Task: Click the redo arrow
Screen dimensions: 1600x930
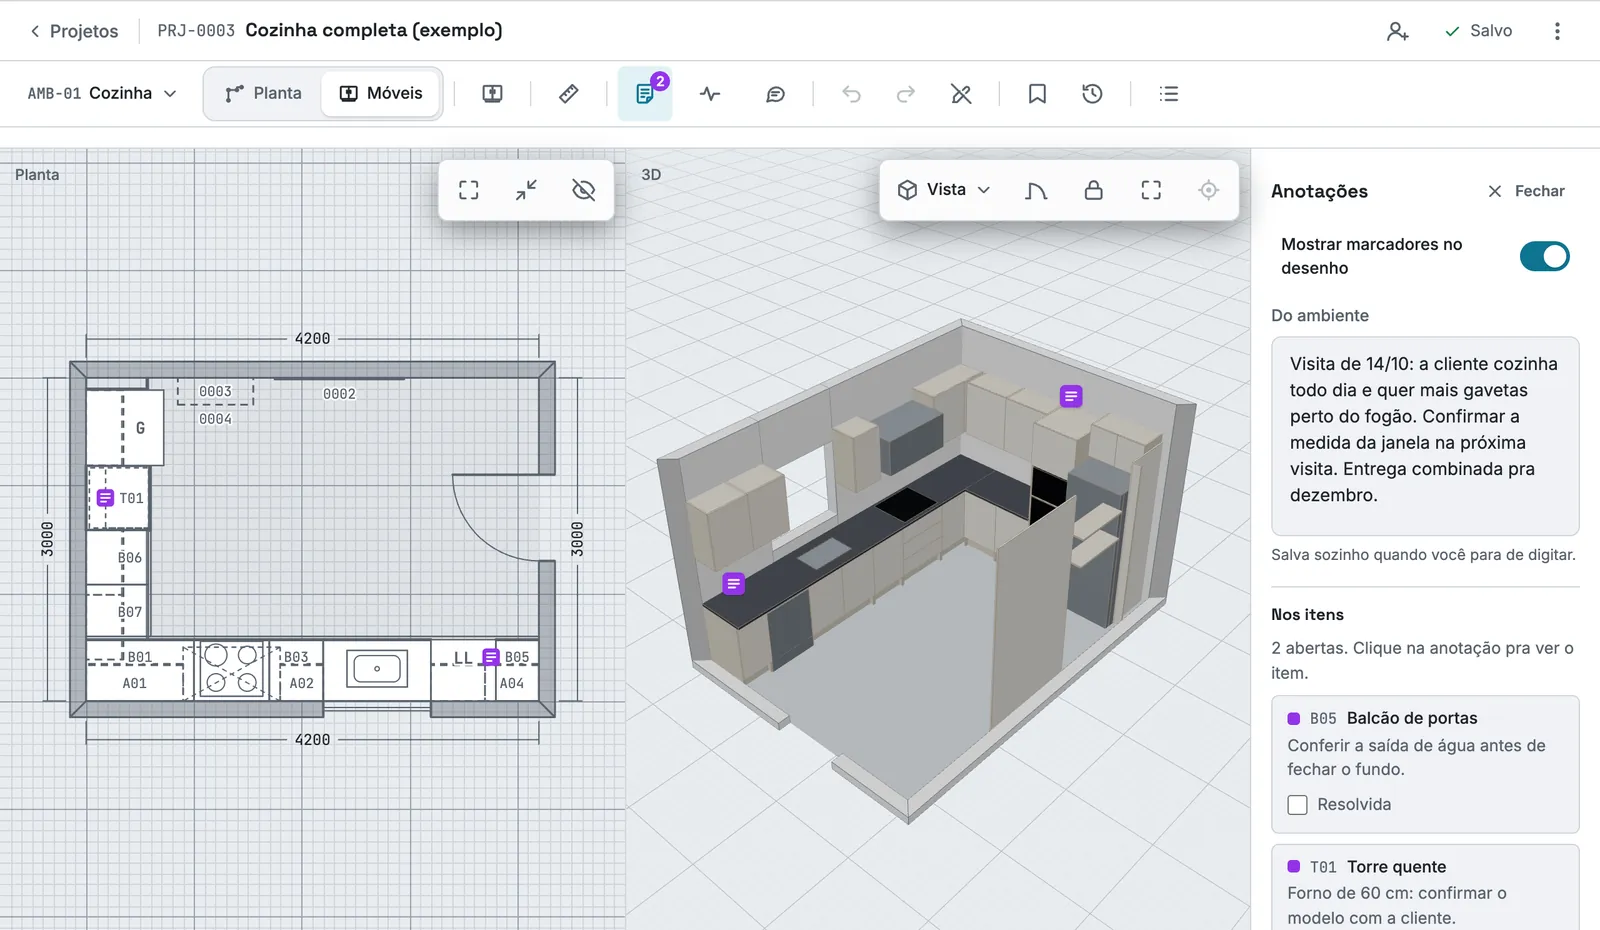Action: pyautogui.click(x=906, y=94)
